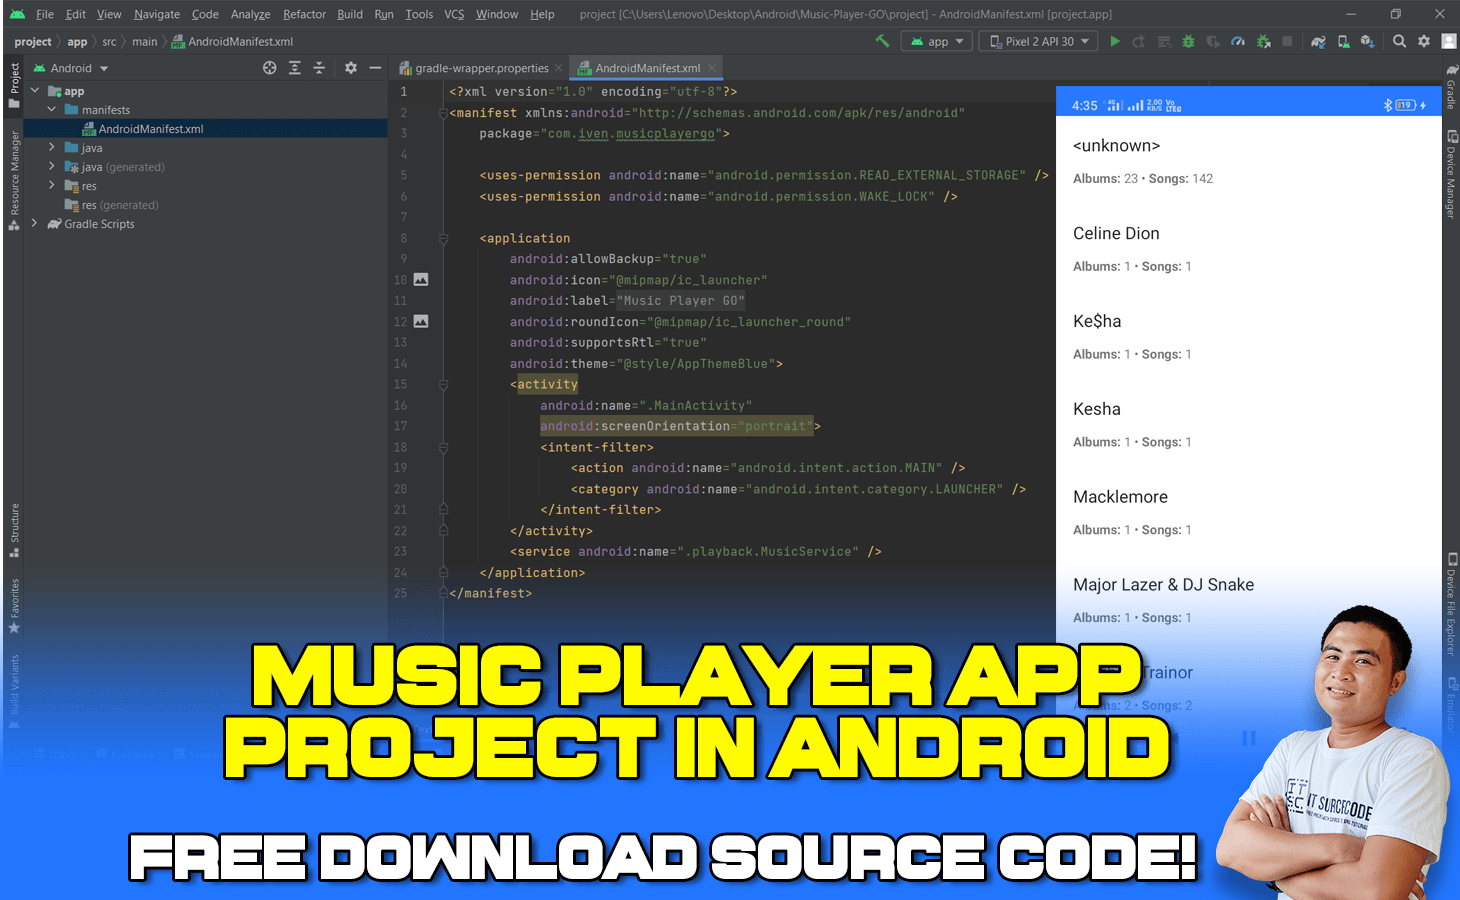The width and height of the screenshot is (1460, 900).
Task: Open the VCS menu
Action: point(453,14)
